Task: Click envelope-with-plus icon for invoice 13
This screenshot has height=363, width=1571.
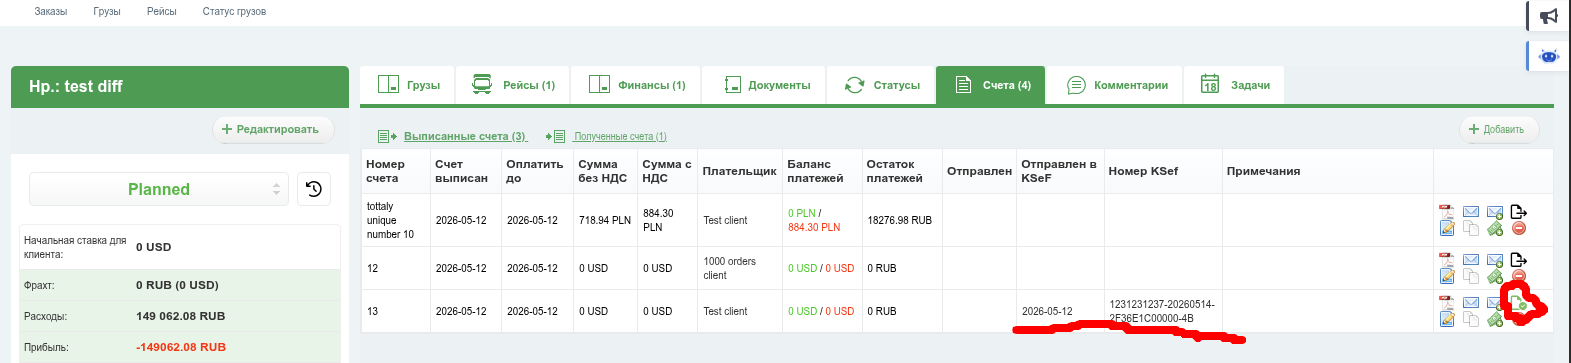Action: (1494, 302)
